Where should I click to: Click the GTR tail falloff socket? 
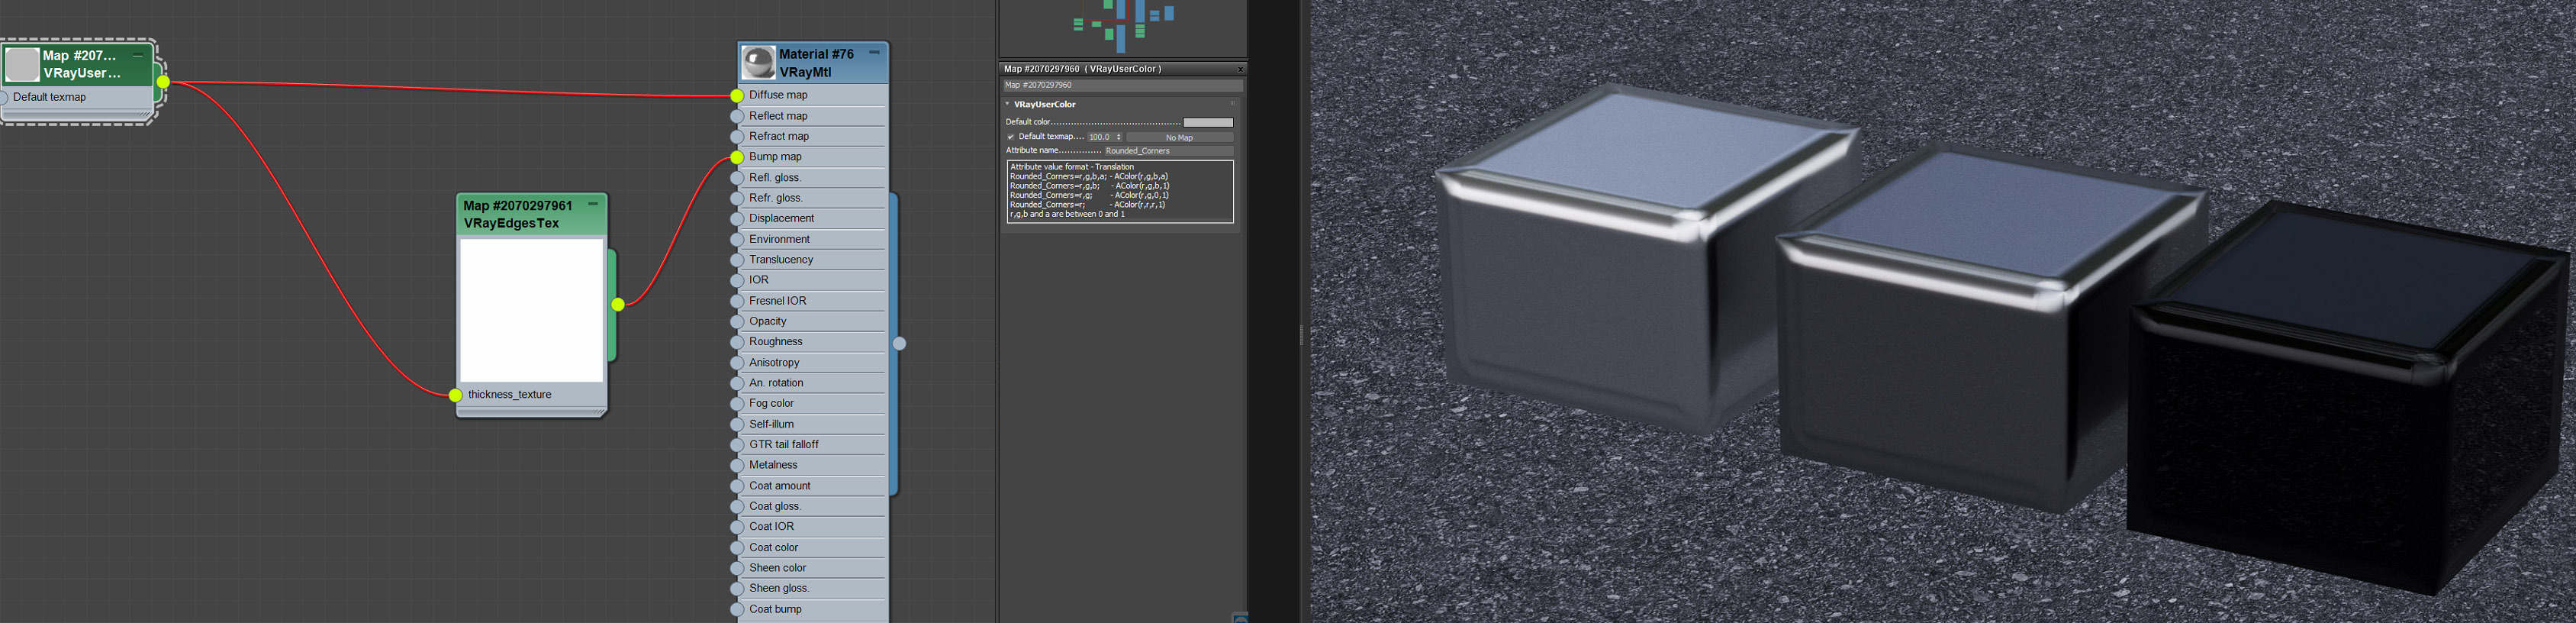(737, 445)
